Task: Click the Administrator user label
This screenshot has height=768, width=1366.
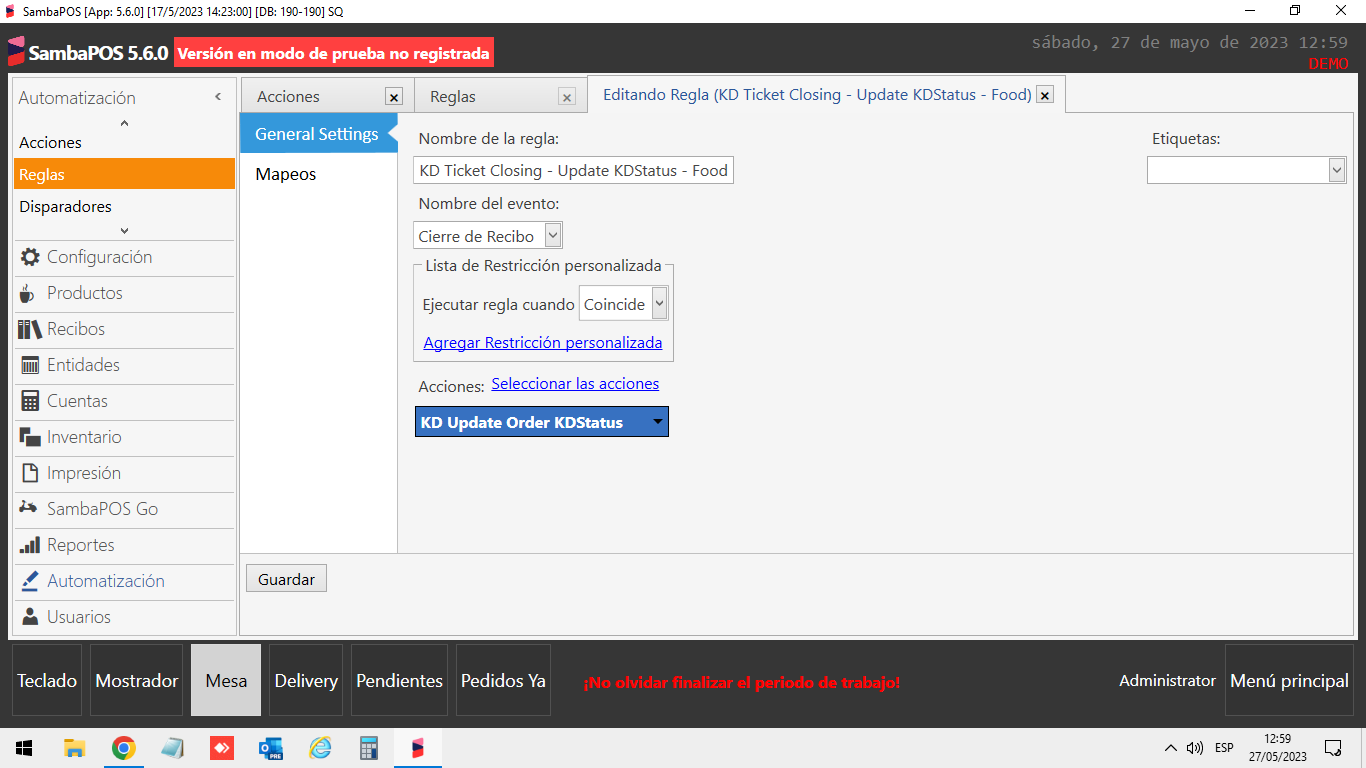Action: (1167, 680)
